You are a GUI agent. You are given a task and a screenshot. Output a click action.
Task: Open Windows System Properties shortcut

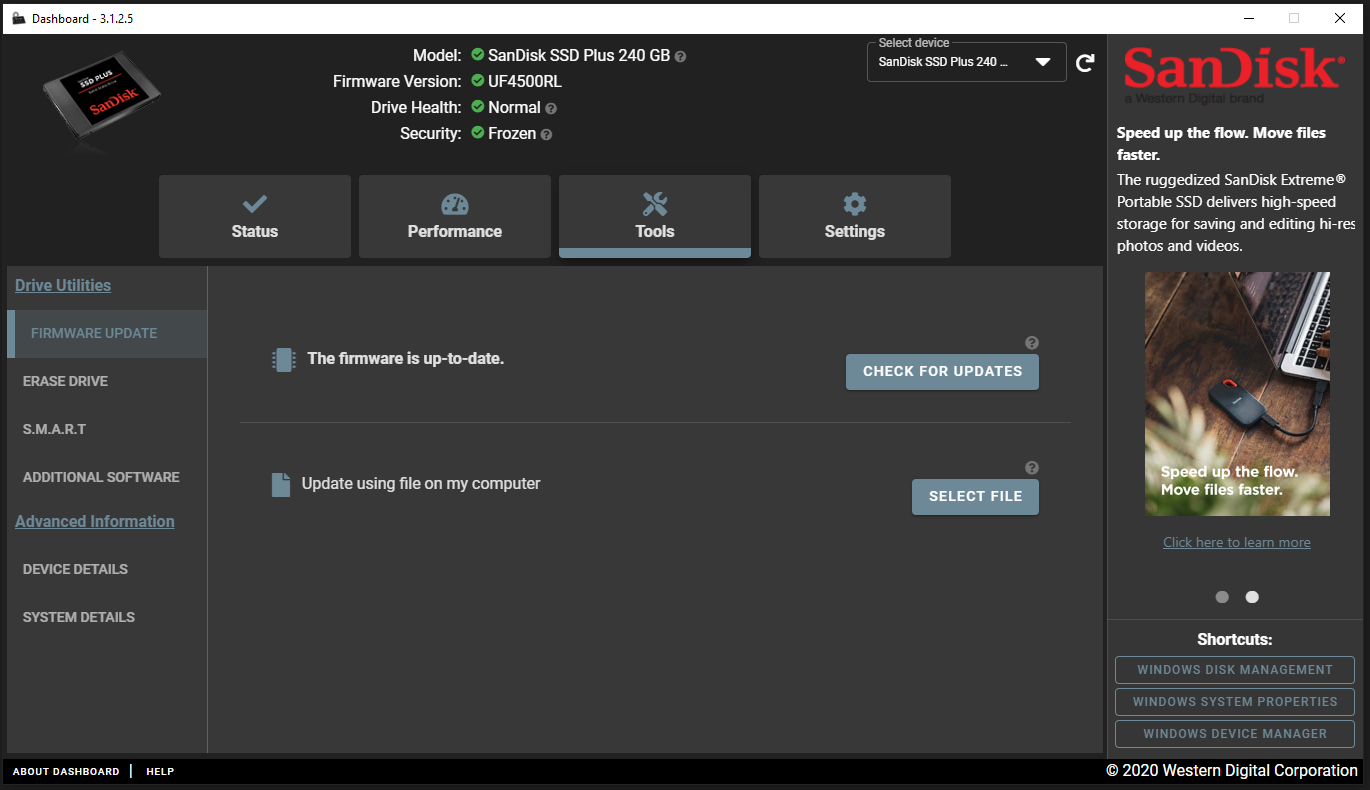[1235, 702]
